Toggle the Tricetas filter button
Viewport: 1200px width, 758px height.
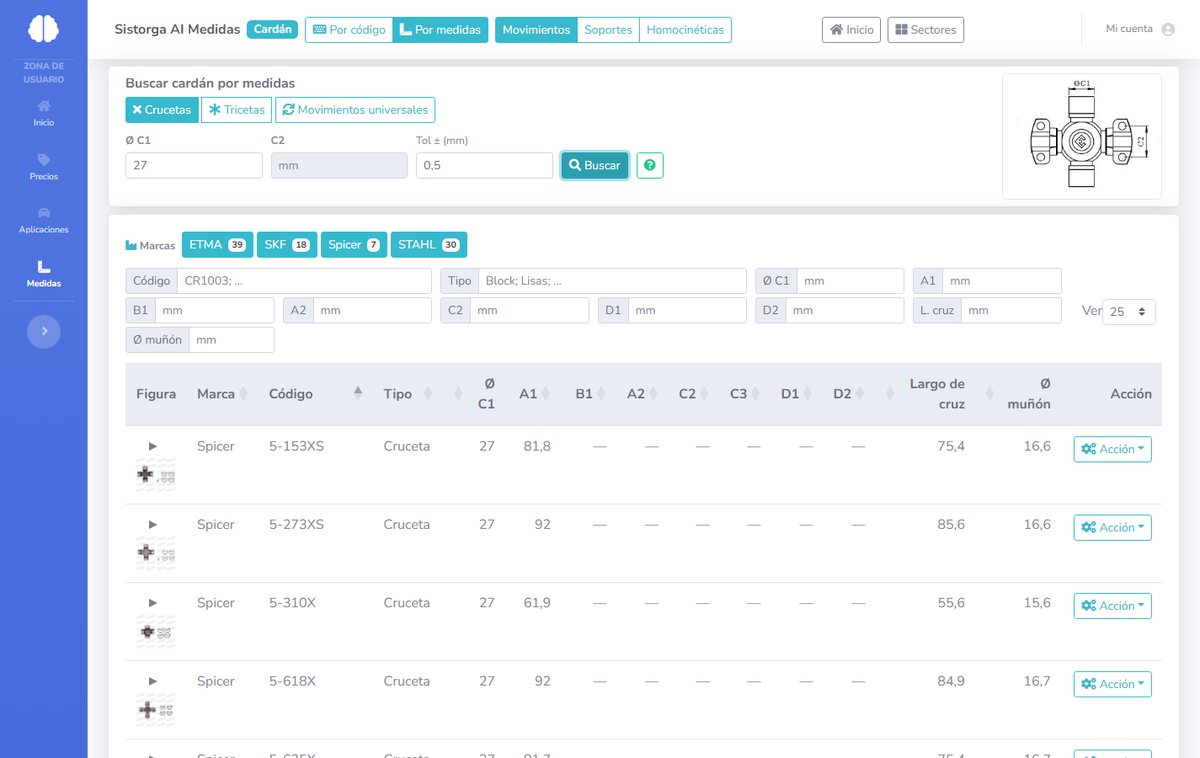click(236, 110)
